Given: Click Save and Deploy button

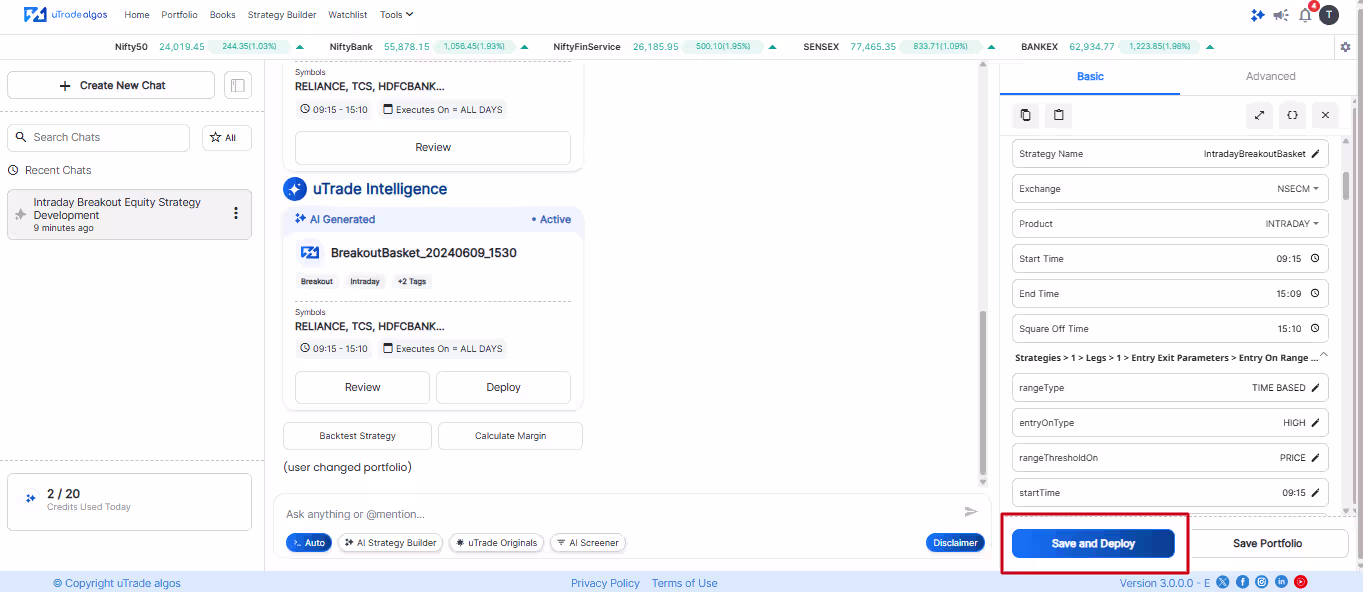Looking at the screenshot, I should pyautogui.click(x=1093, y=544).
